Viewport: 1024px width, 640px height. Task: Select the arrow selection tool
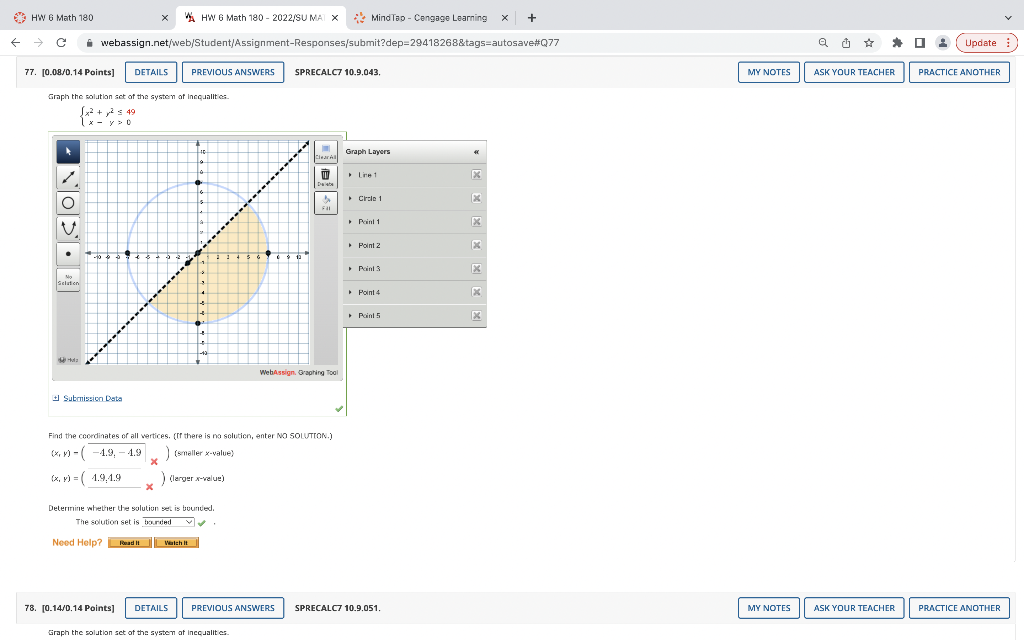pos(68,151)
